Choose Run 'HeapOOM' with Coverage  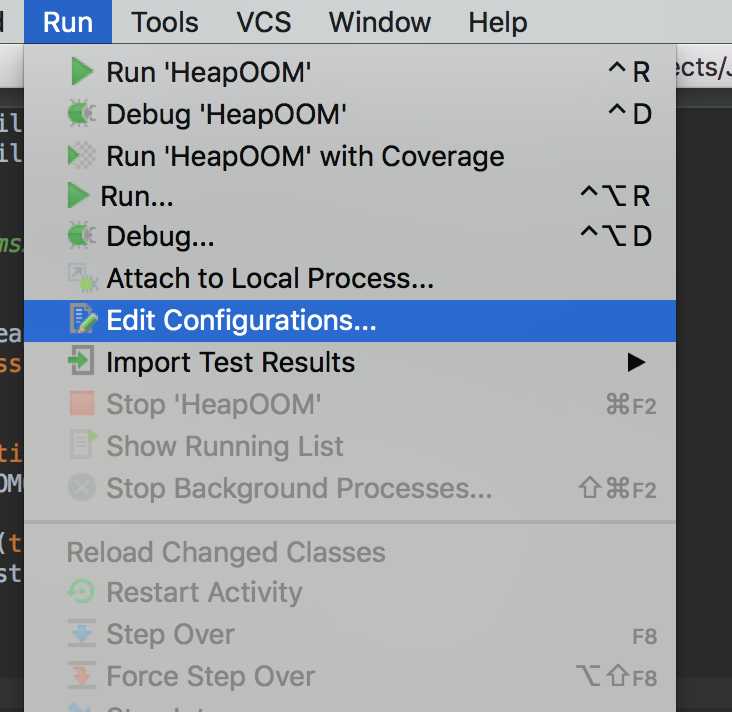click(x=350, y=156)
